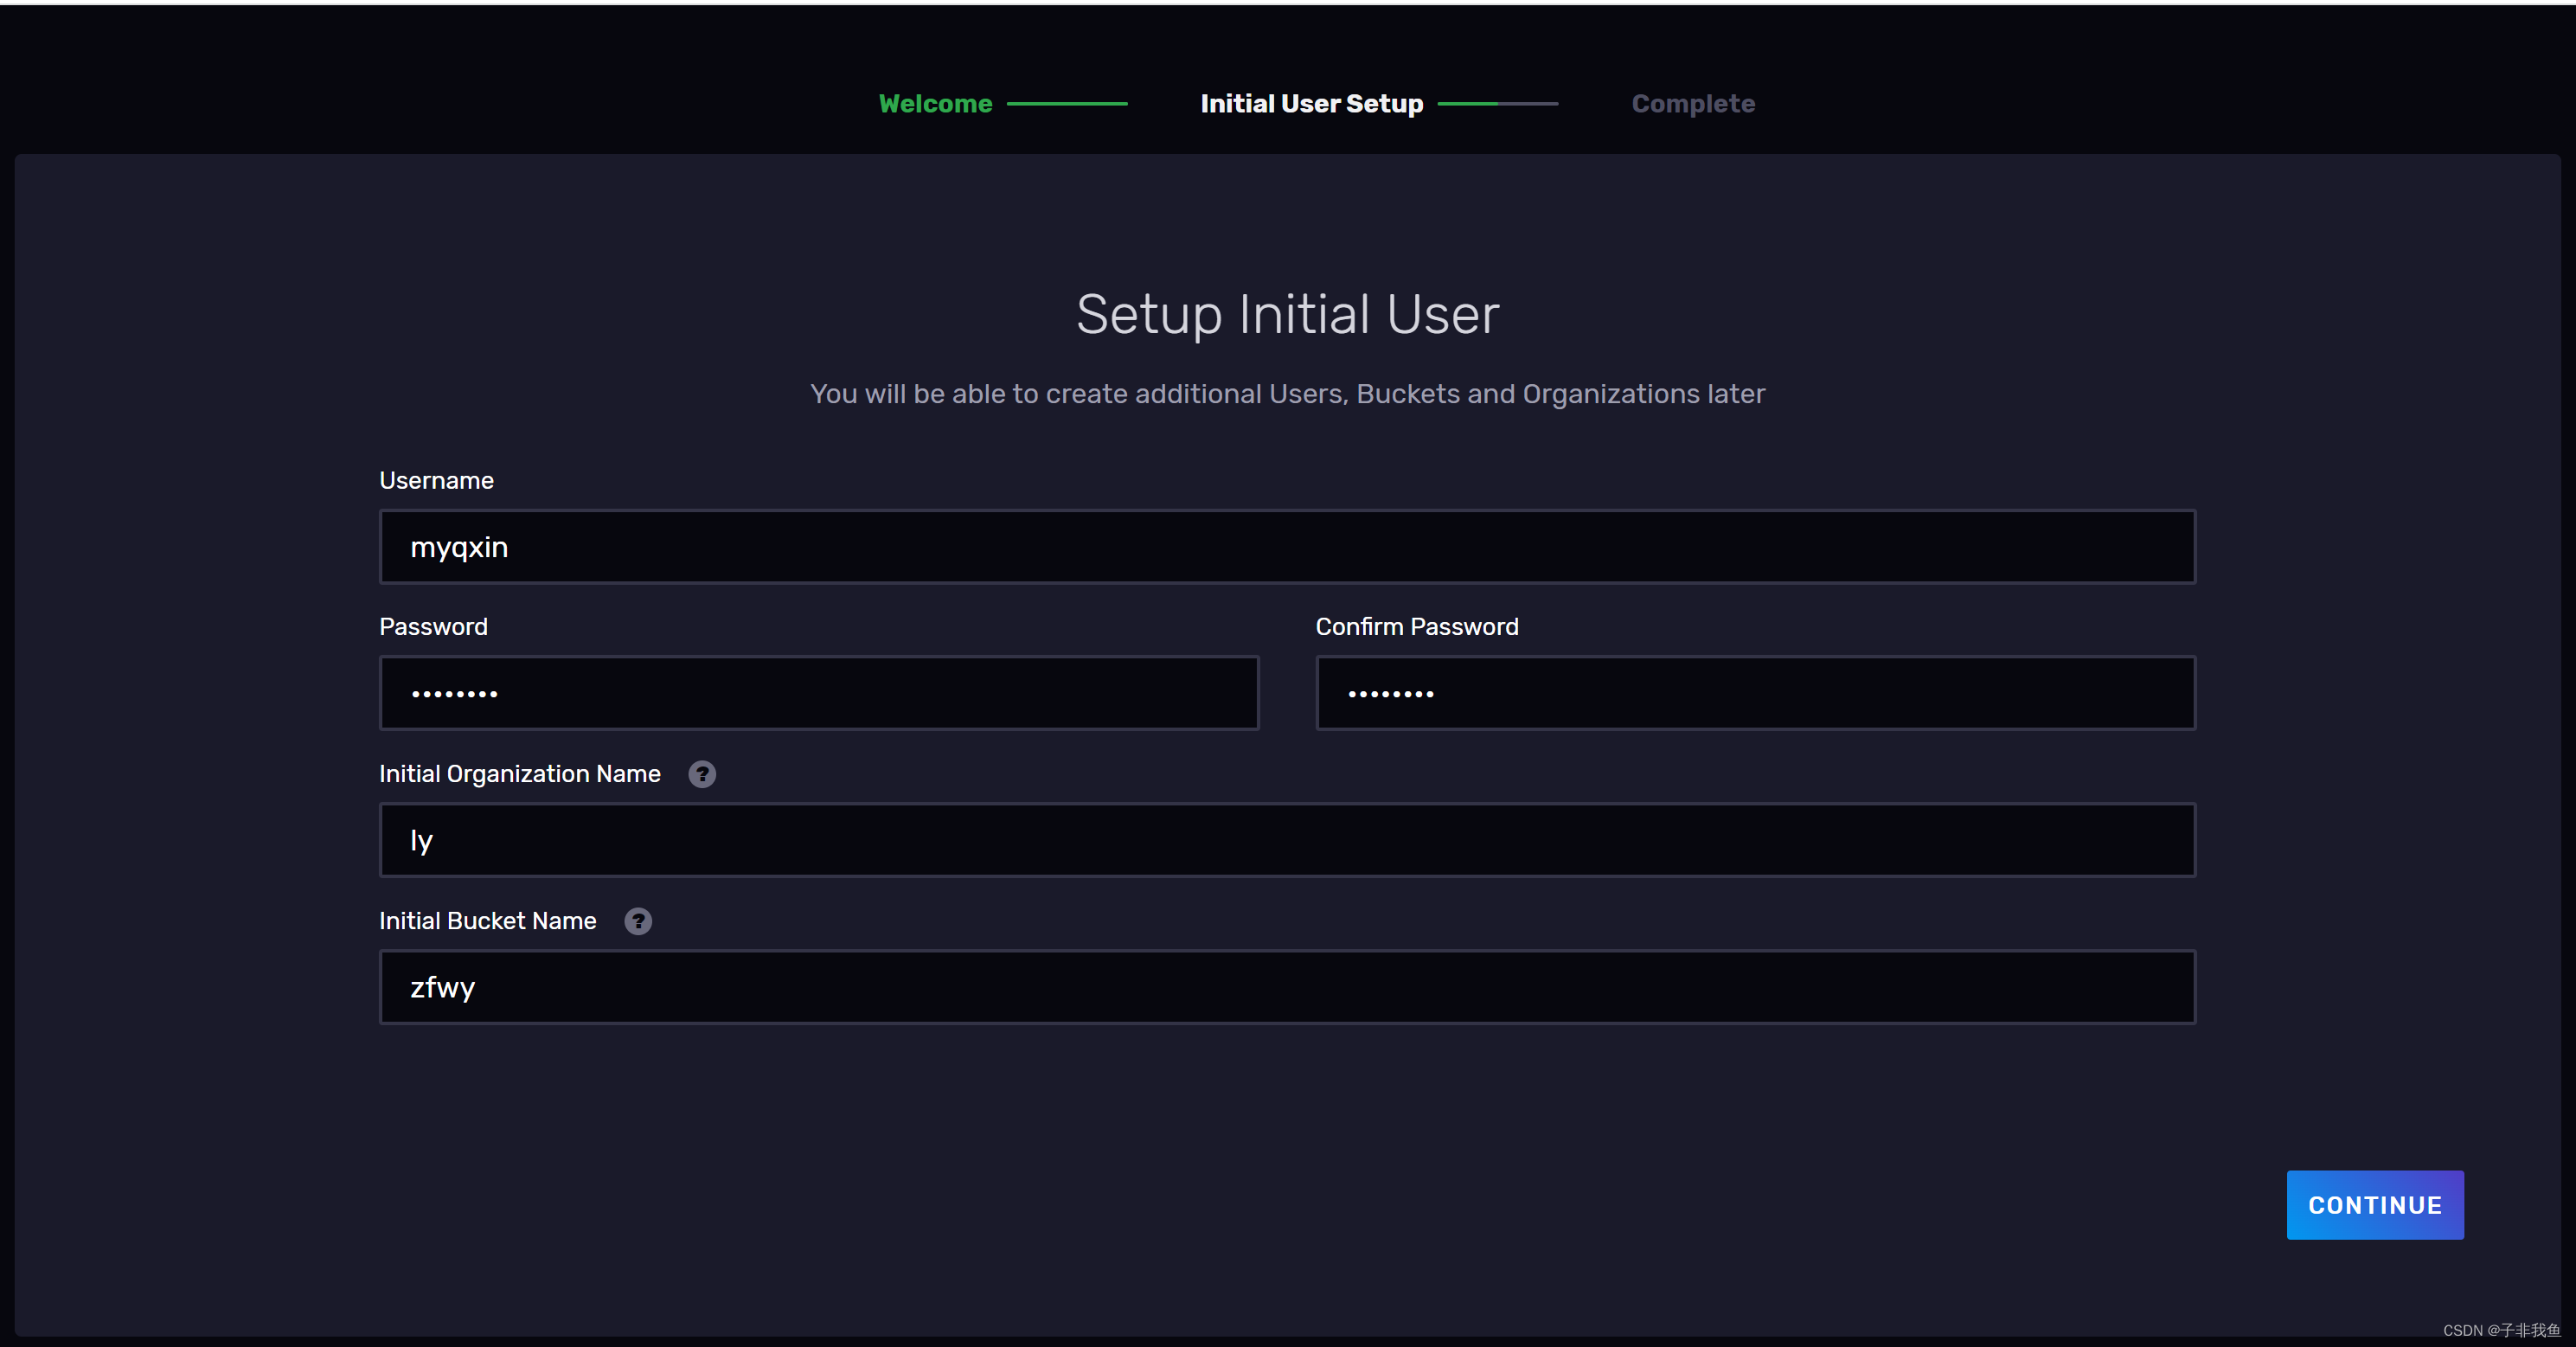The width and height of the screenshot is (2576, 1347).
Task: Focus the Username field containing myqxin
Action: point(1286,547)
